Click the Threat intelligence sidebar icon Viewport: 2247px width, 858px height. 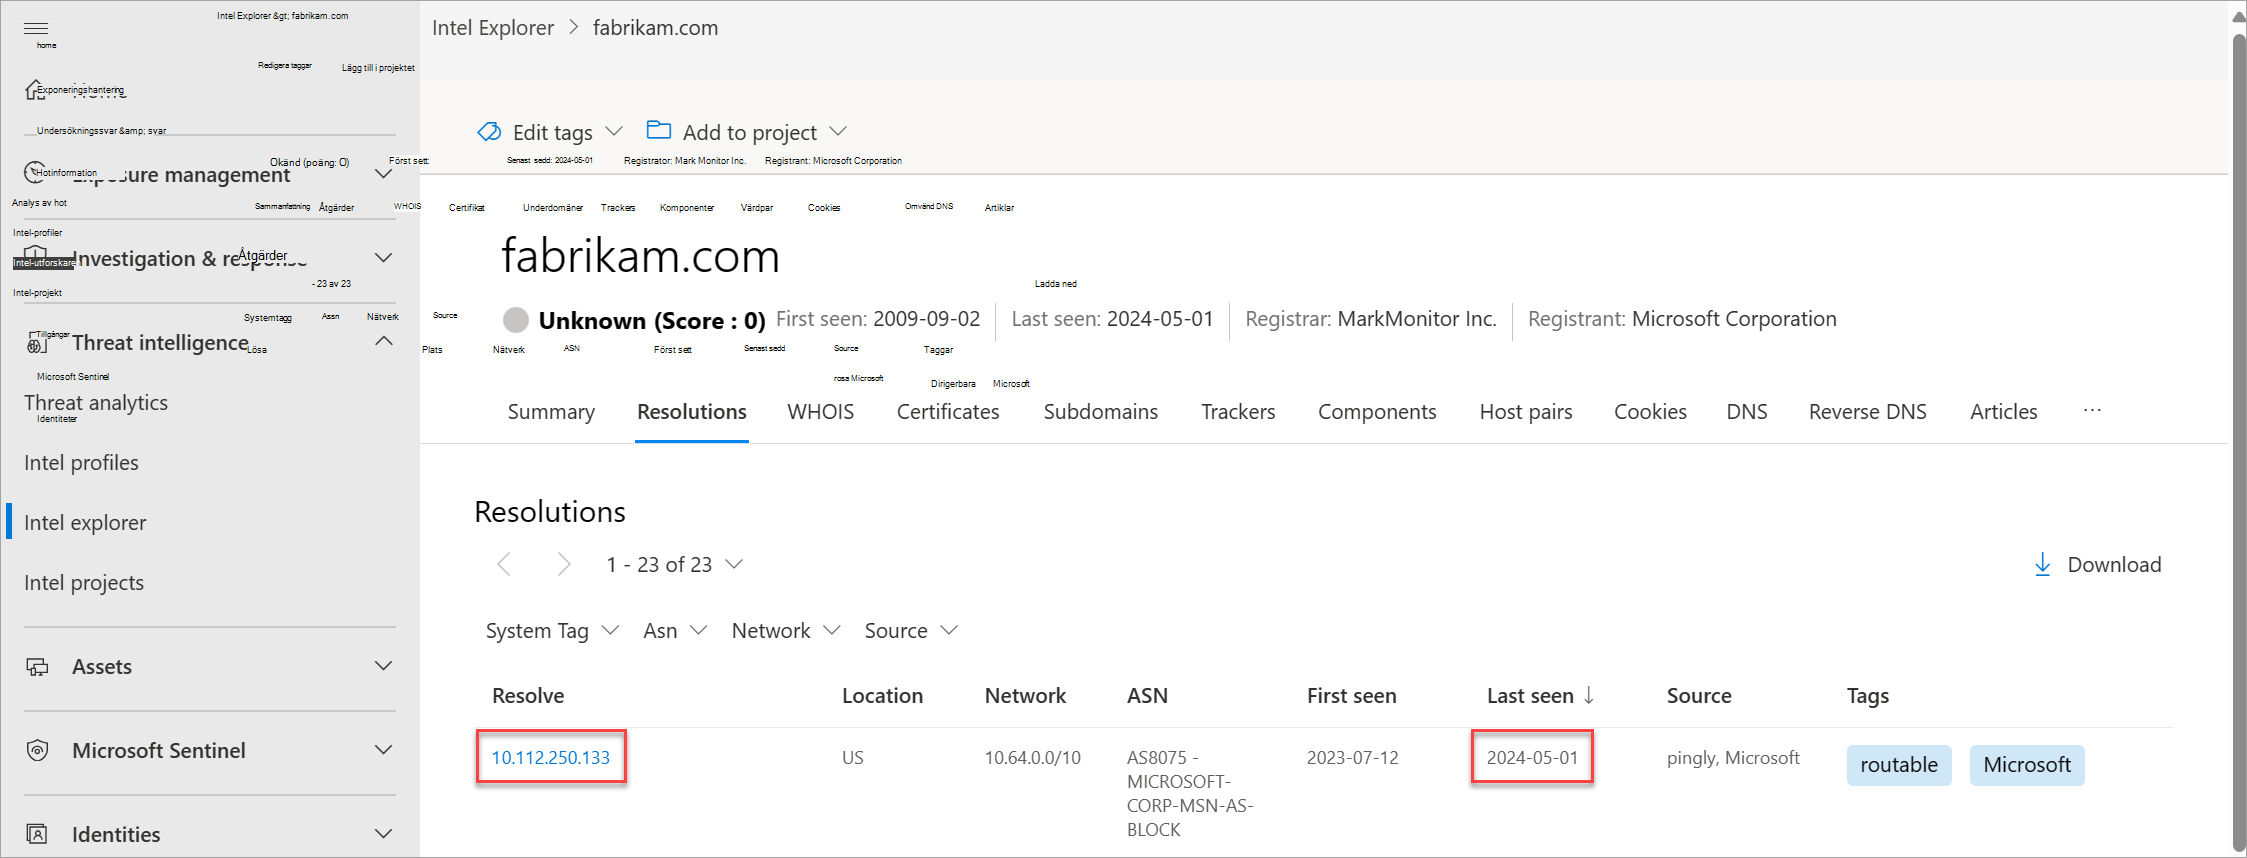[x=37, y=343]
